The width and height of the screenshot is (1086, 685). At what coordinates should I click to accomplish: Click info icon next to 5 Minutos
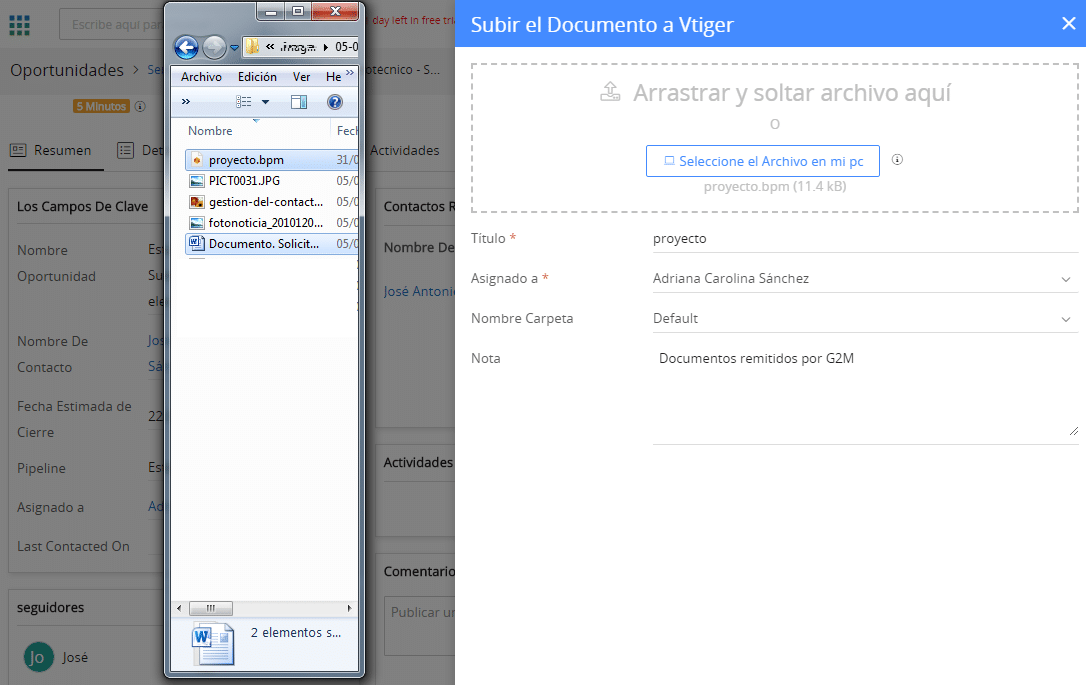pos(140,107)
